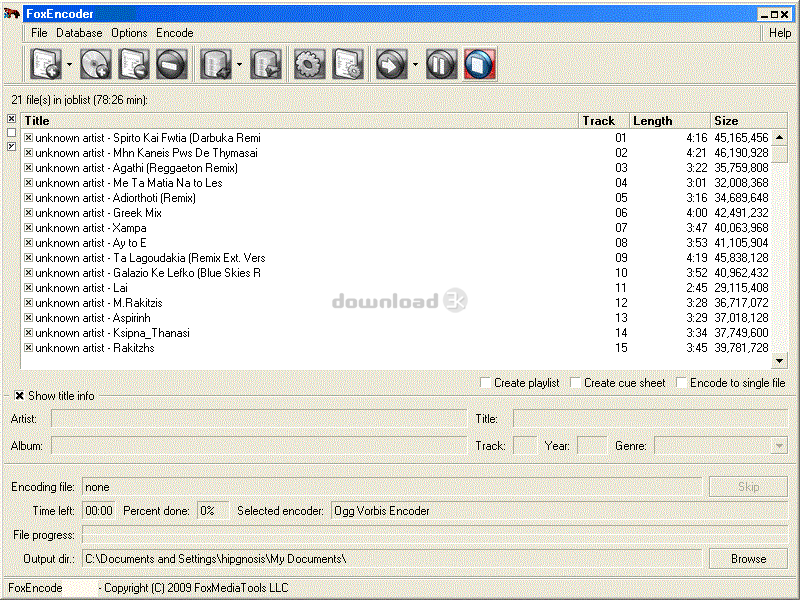Uncheck the Spirto Kai Fwtia track checkbox

pyautogui.click(x=29, y=138)
